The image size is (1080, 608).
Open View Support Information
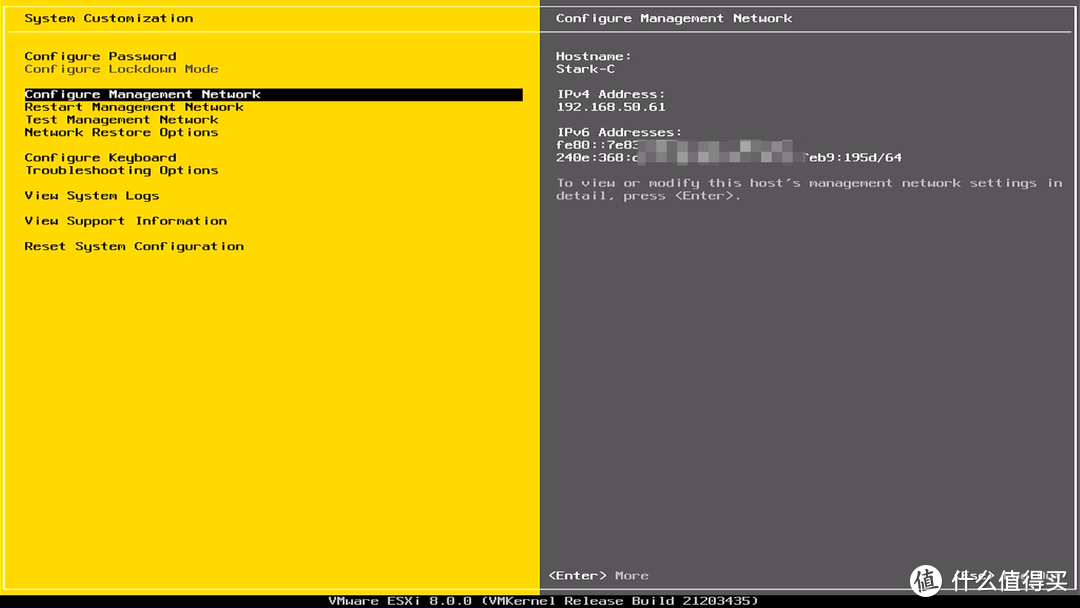[126, 221]
